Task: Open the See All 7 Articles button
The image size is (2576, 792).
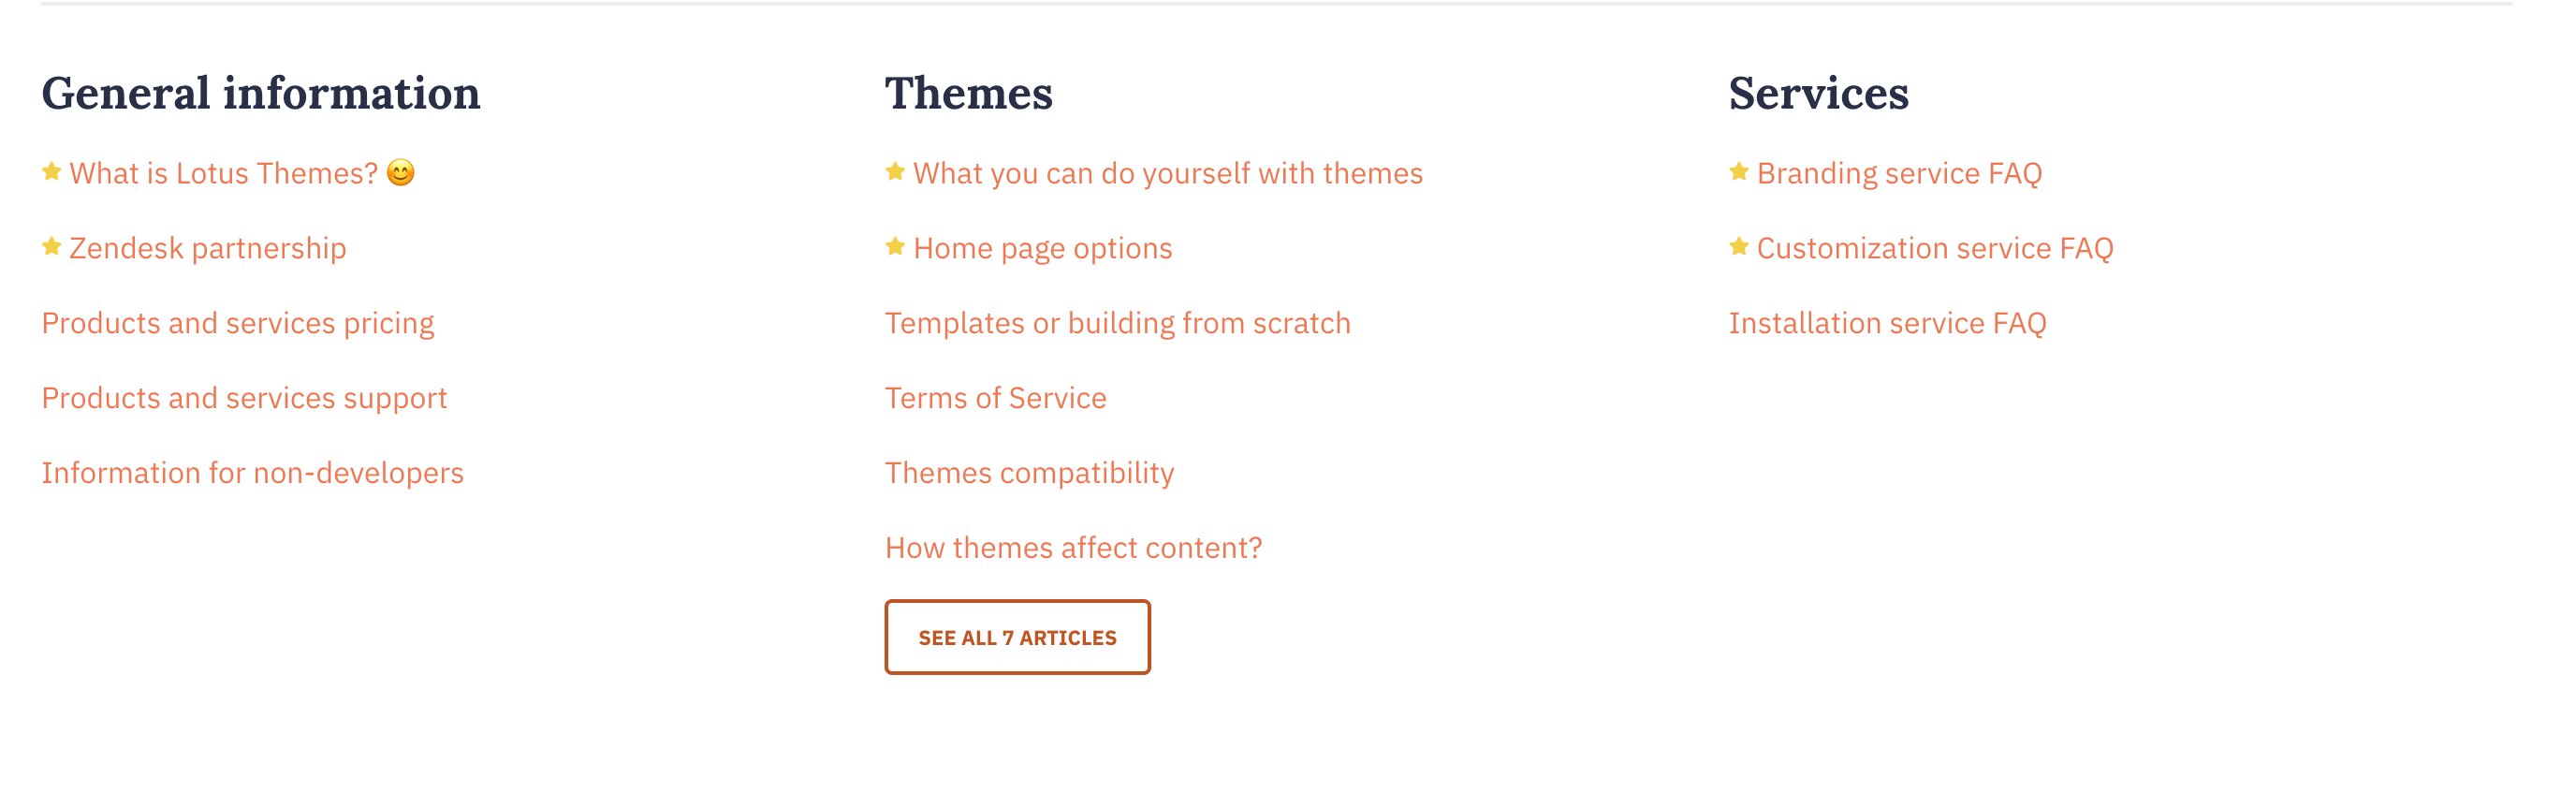Action: [1017, 637]
